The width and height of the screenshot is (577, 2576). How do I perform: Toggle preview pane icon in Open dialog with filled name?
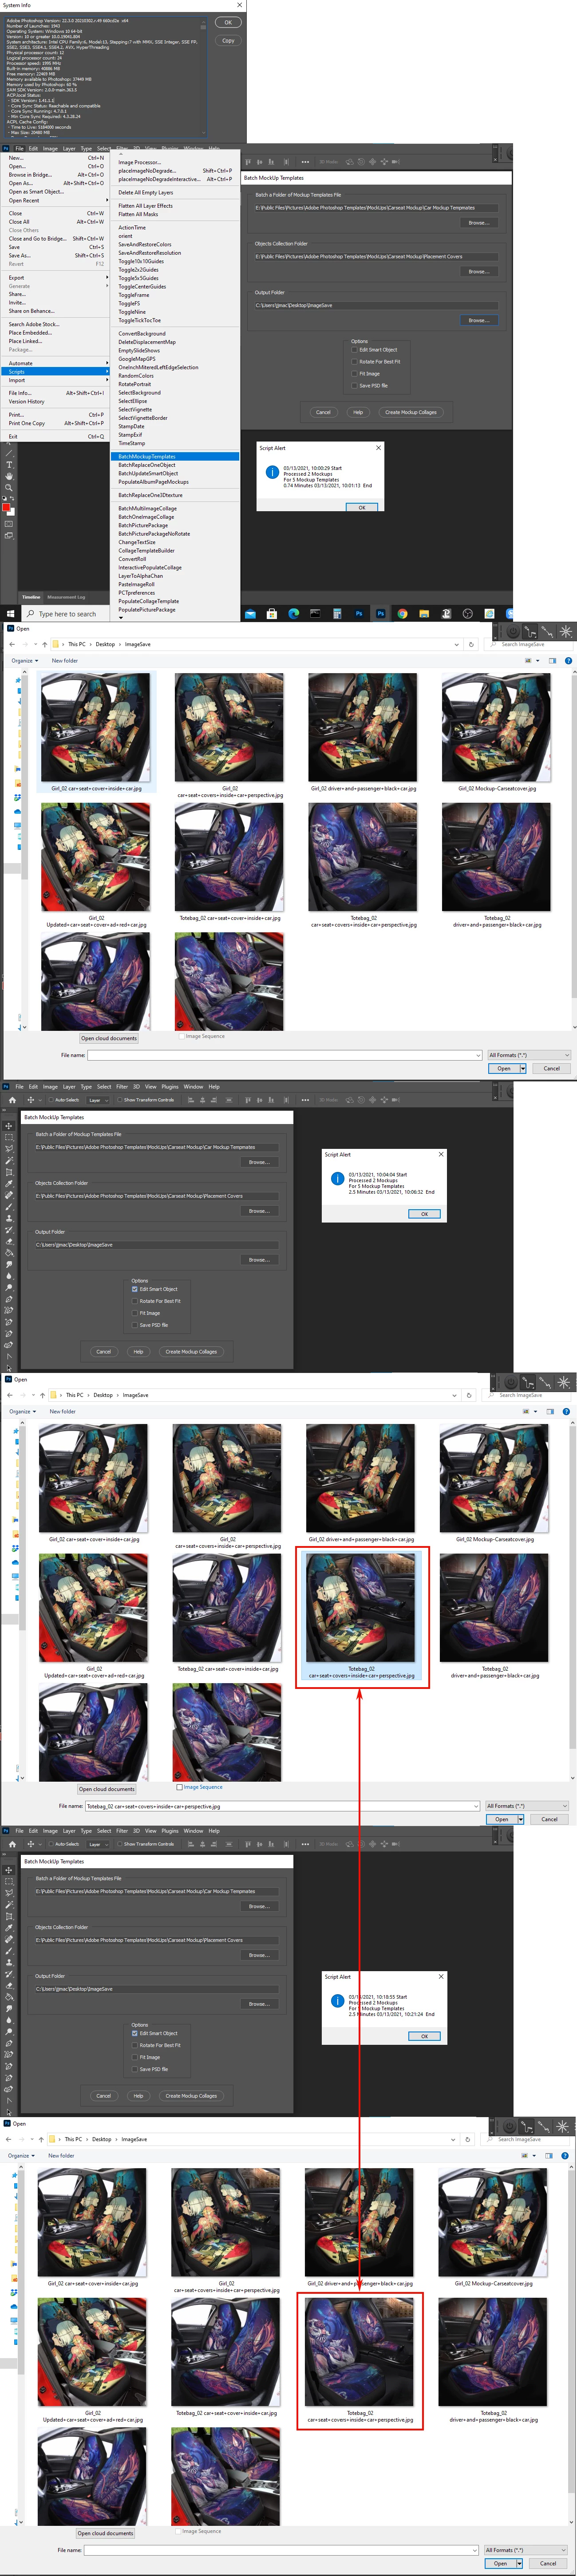click(550, 1412)
